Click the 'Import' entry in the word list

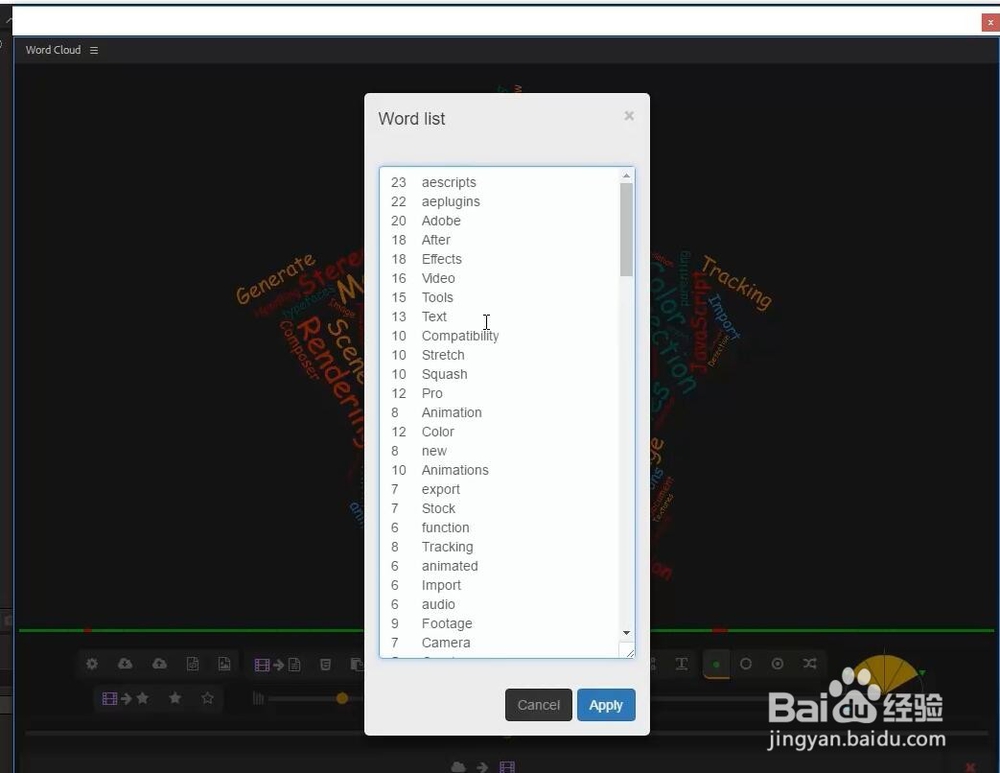441,585
